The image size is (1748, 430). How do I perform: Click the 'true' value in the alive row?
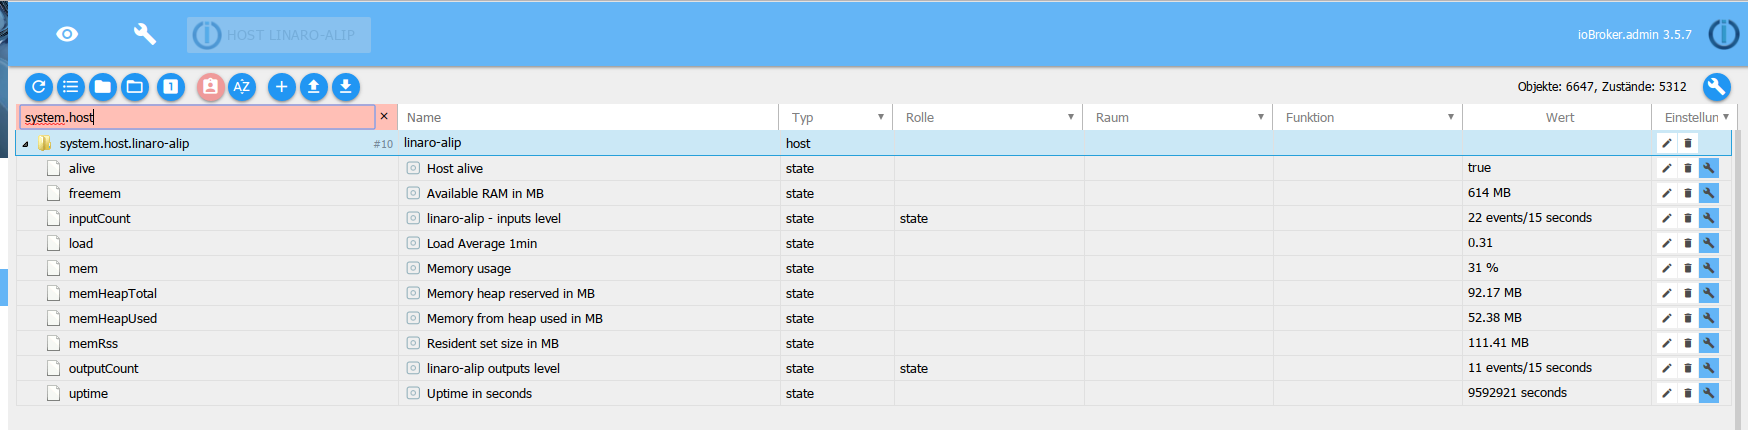pos(1479,167)
